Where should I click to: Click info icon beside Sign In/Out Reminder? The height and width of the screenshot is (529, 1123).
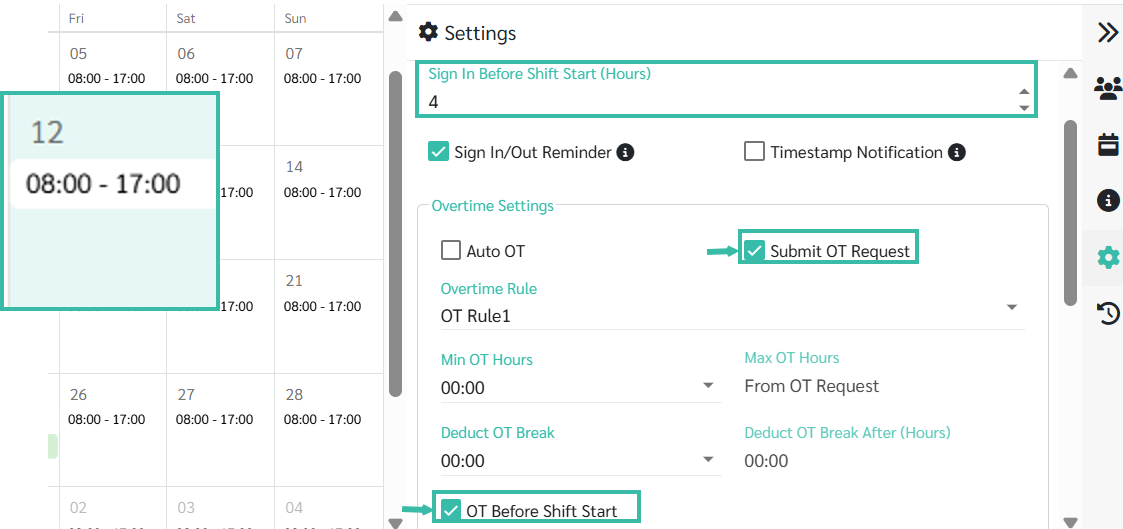[626, 152]
